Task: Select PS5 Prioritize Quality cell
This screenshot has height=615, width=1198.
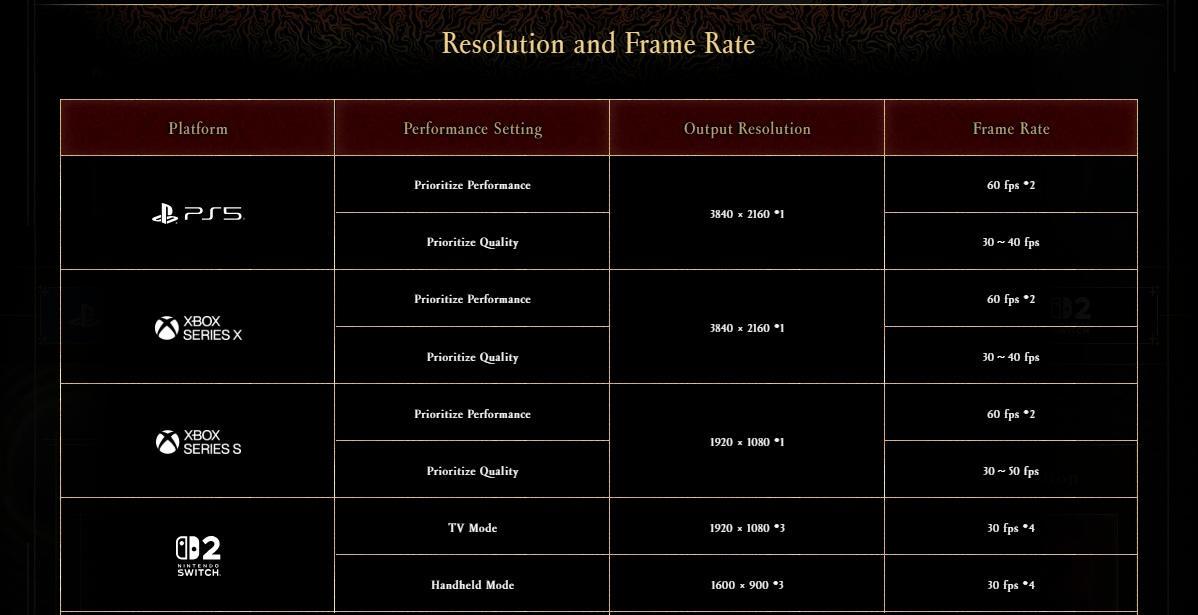Action: click(x=472, y=242)
